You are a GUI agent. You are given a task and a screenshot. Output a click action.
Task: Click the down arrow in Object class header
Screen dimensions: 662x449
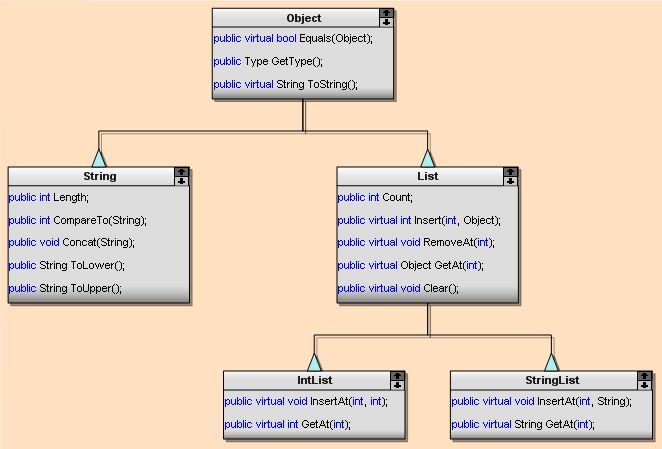coord(386,22)
